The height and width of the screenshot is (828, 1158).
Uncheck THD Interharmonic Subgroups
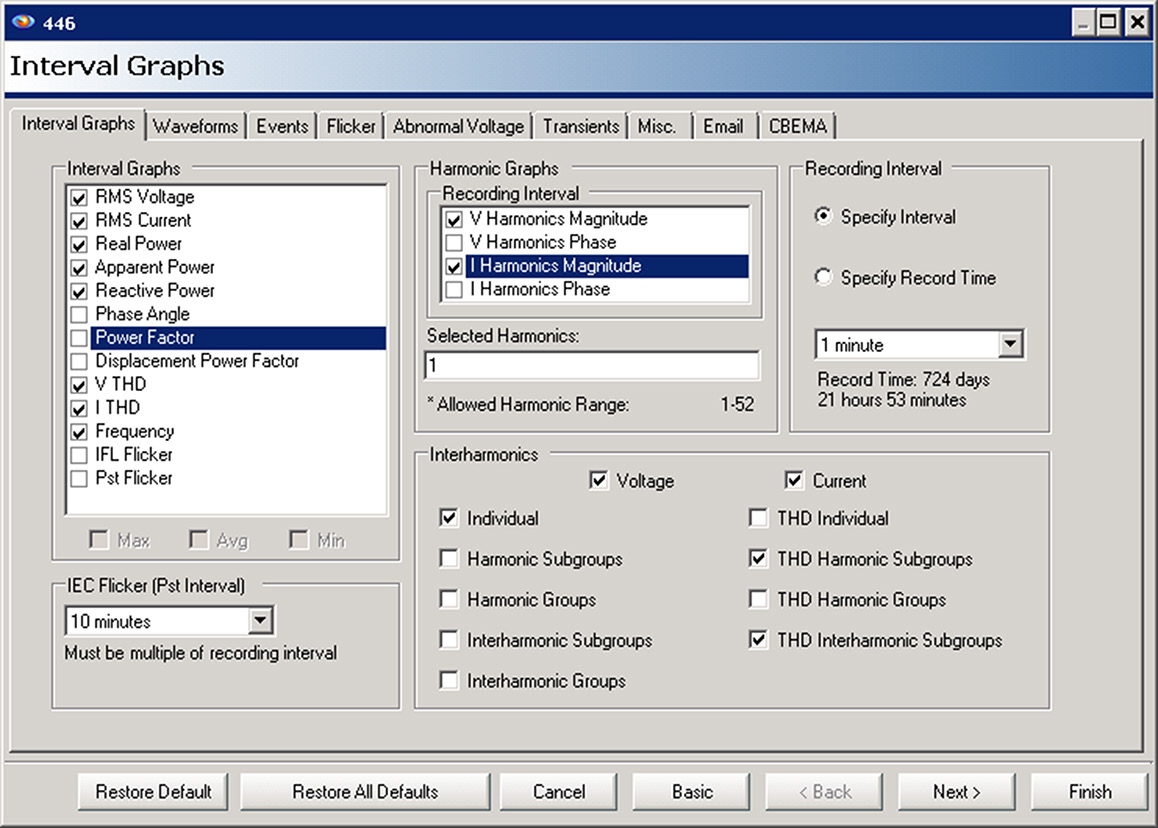pos(758,641)
